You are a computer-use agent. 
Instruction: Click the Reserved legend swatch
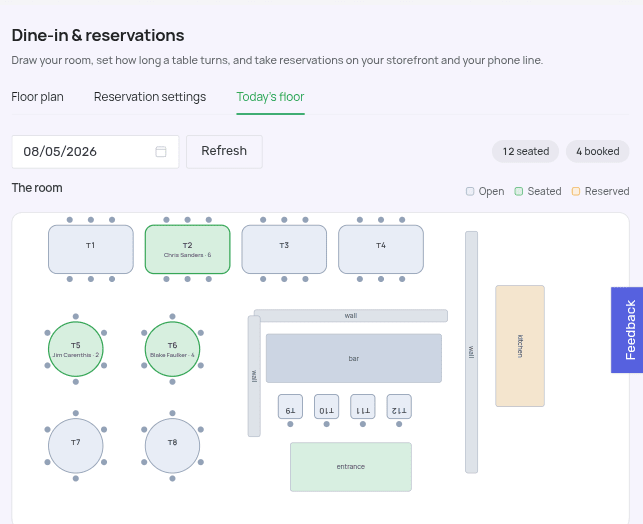[576, 191]
